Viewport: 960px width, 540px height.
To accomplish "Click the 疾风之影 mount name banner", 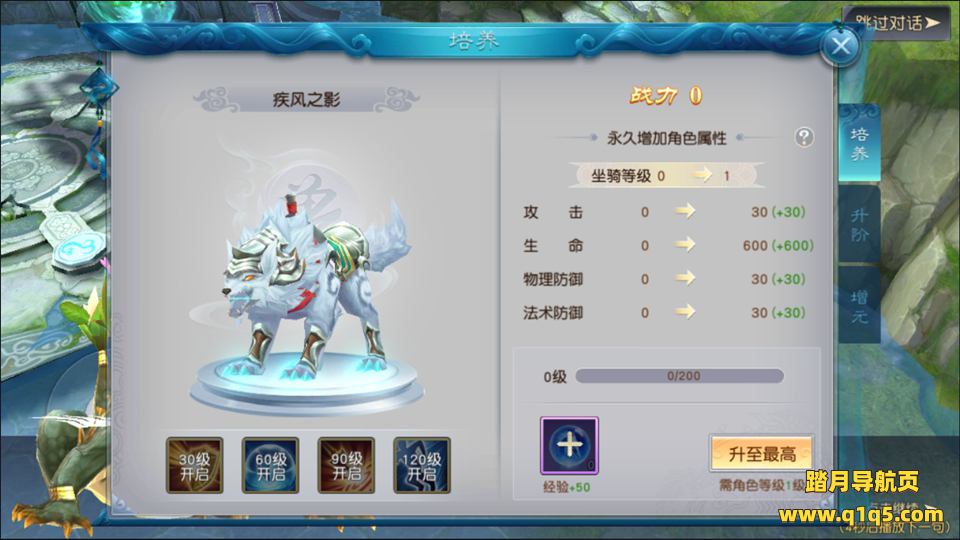I will (x=306, y=99).
